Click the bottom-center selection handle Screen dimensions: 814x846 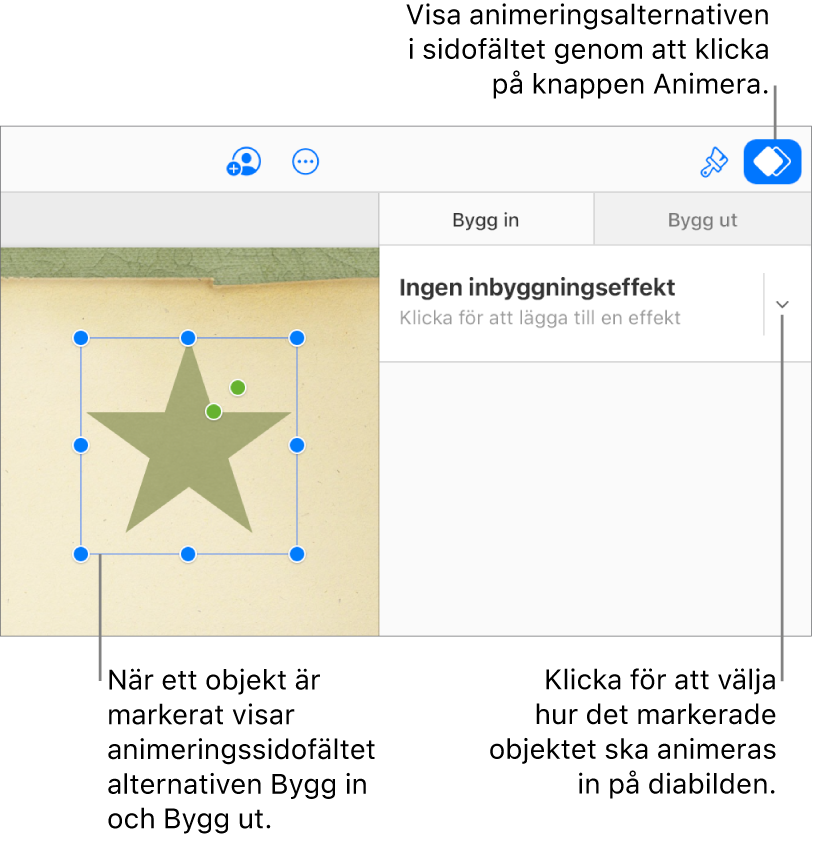pyautogui.click(x=188, y=553)
